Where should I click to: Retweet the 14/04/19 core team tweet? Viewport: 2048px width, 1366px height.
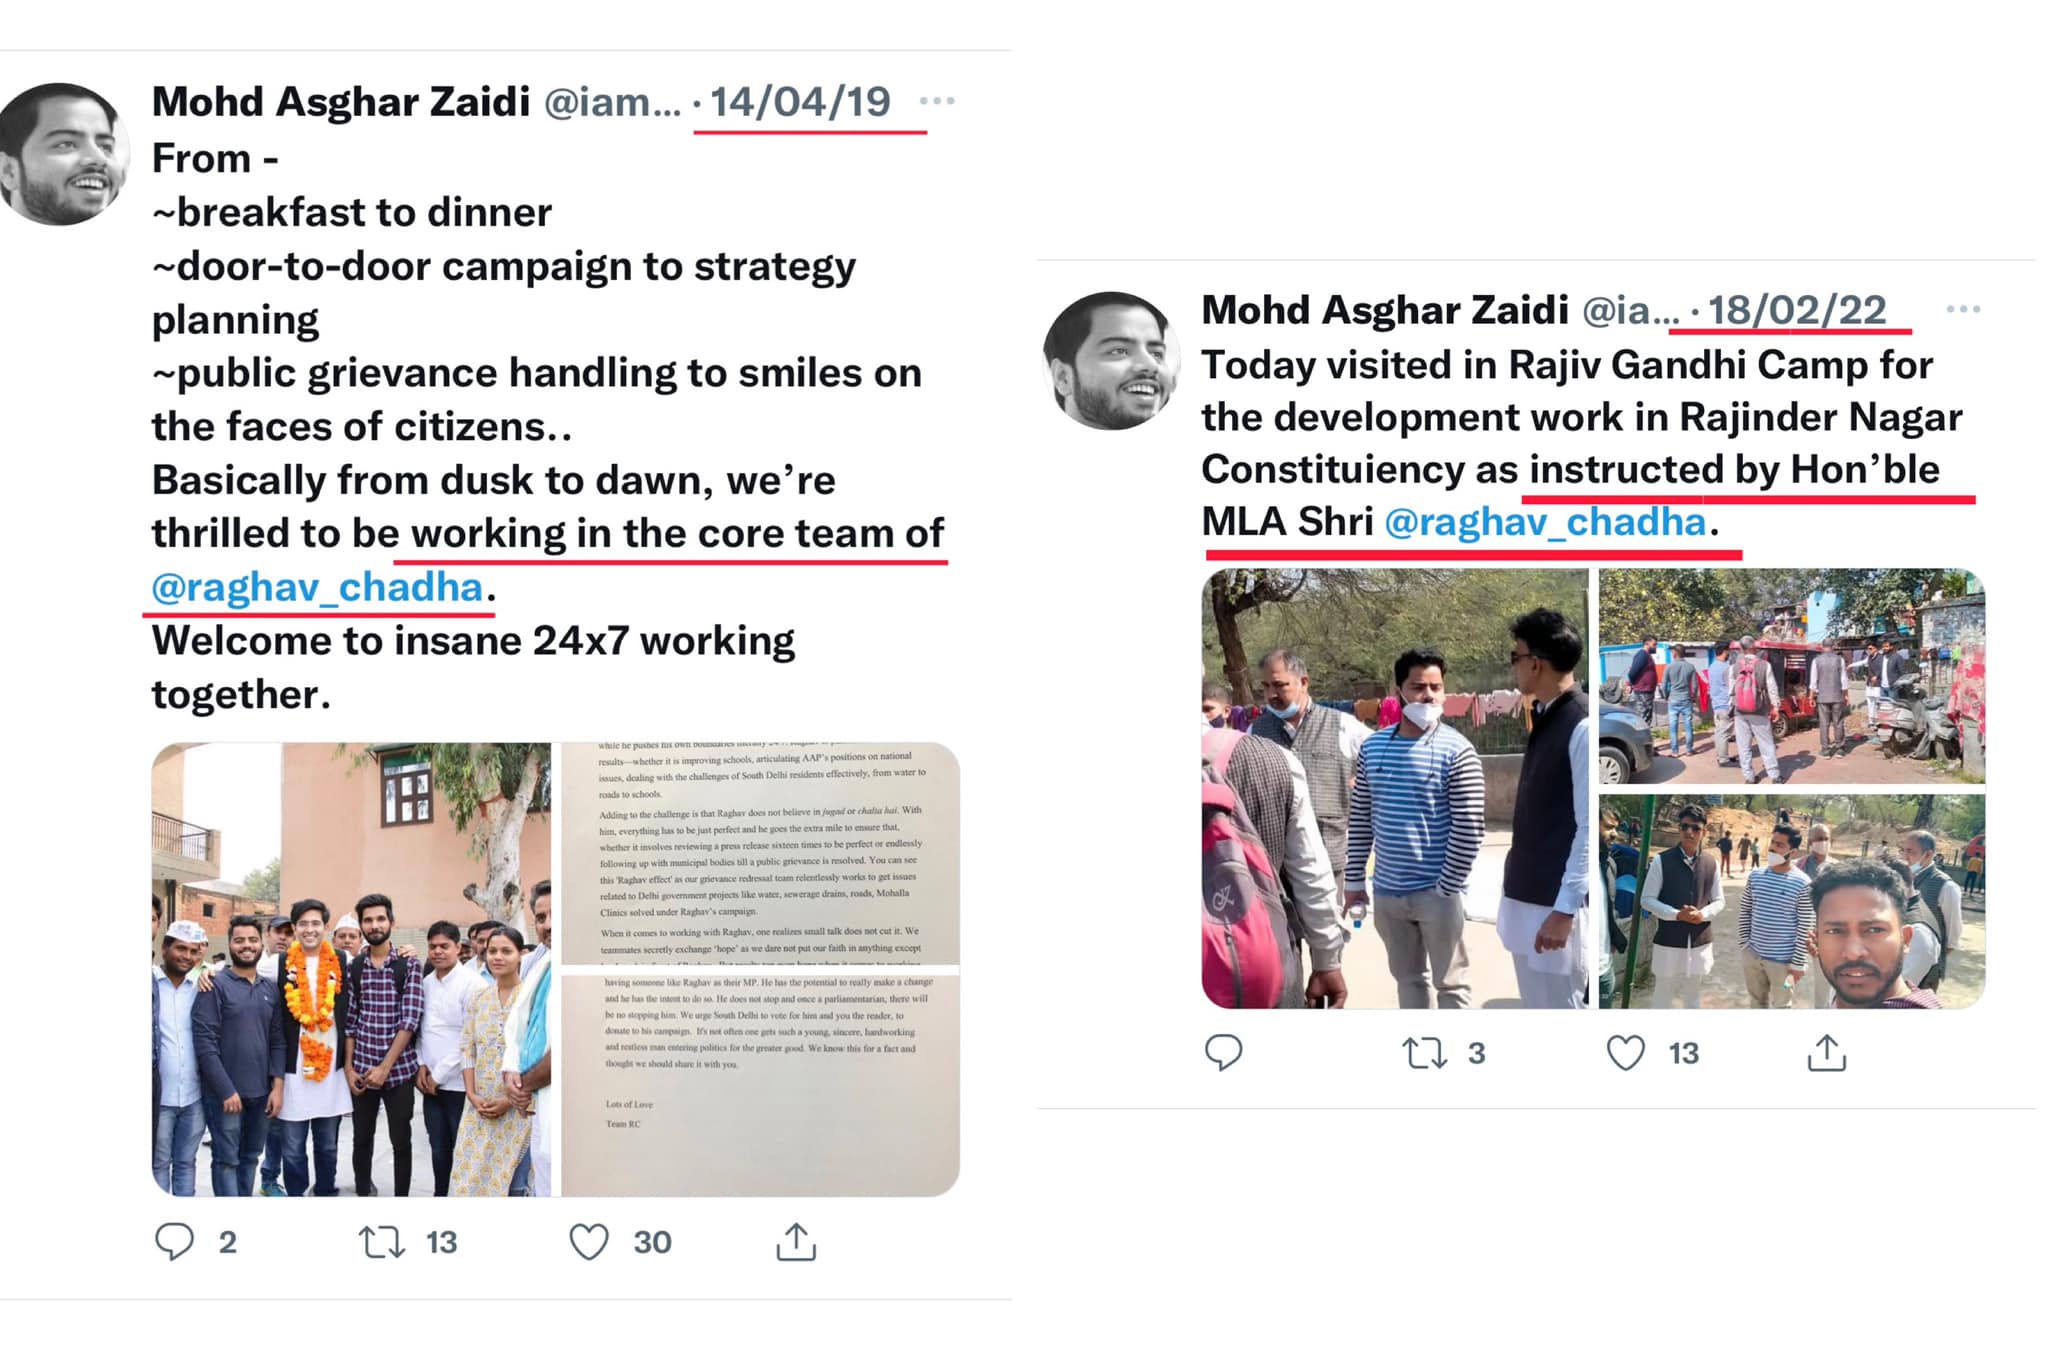point(382,1242)
